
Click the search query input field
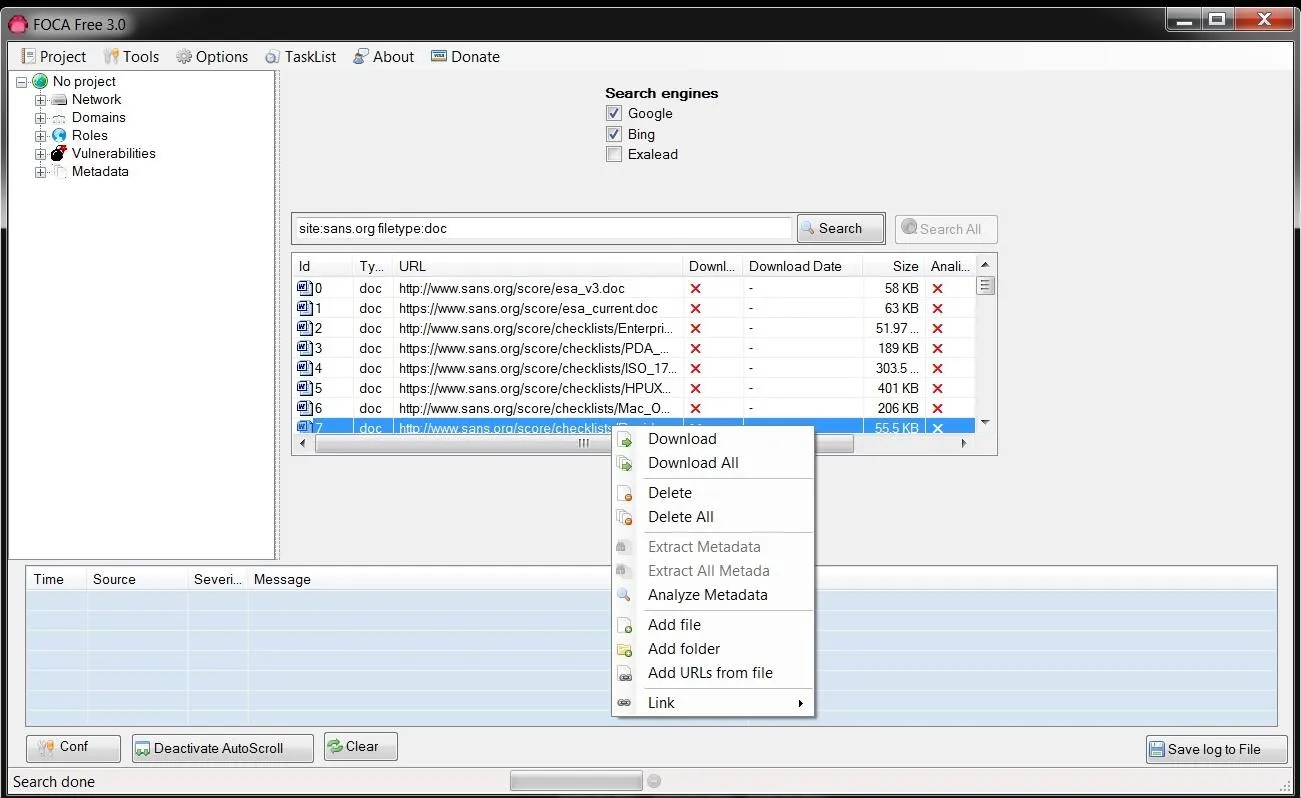click(544, 229)
